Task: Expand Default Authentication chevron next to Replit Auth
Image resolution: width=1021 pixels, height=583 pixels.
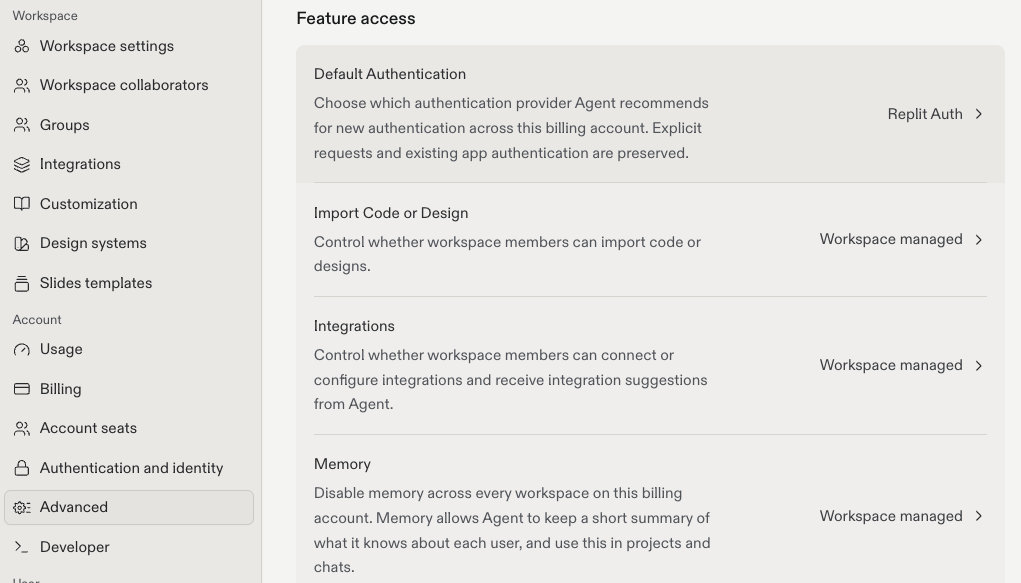Action: pos(979,114)
